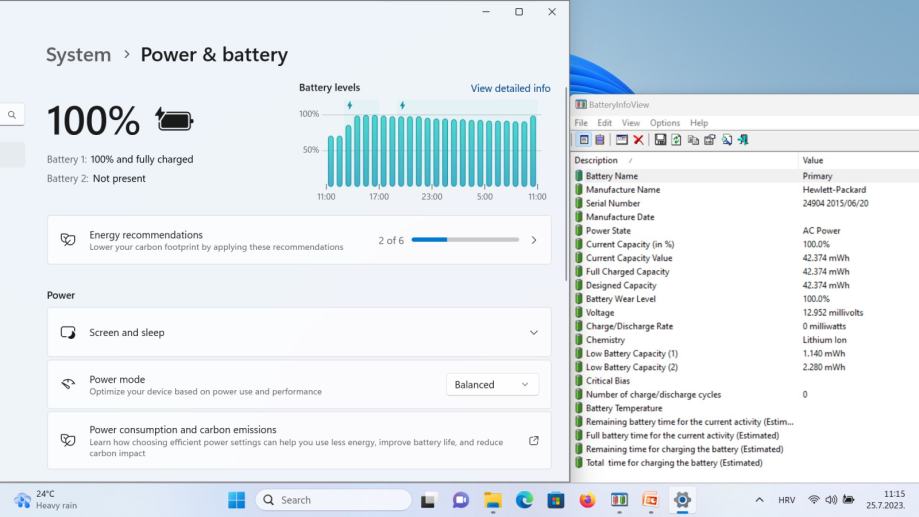Click the red X delete toolbar icon
The image size is (919, 517).
point(638,140)
